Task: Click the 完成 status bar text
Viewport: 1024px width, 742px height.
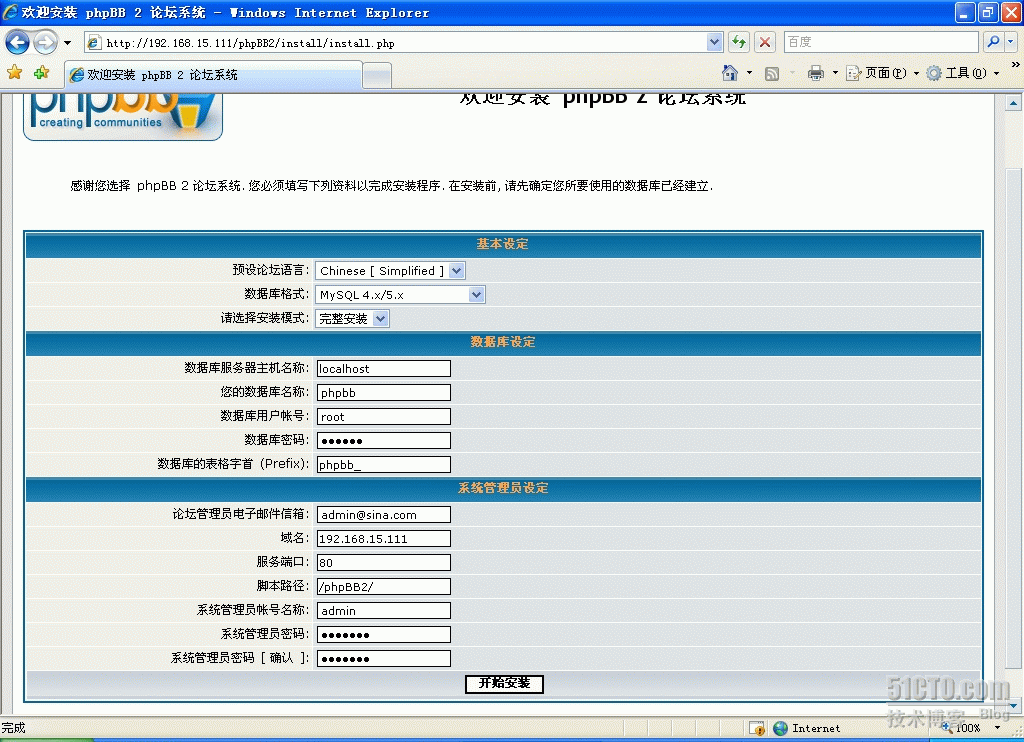Action: point(13,728)
